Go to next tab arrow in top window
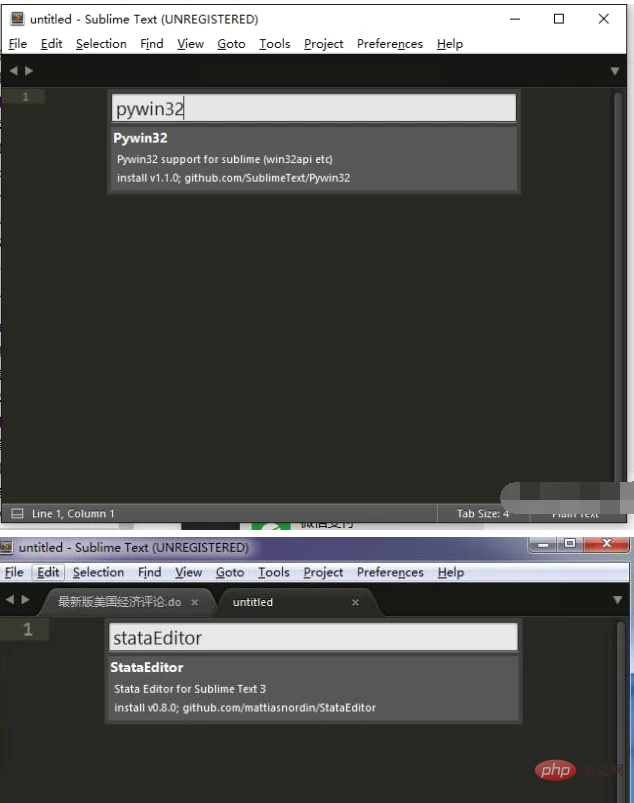634x803 pixels. [29, 71]
